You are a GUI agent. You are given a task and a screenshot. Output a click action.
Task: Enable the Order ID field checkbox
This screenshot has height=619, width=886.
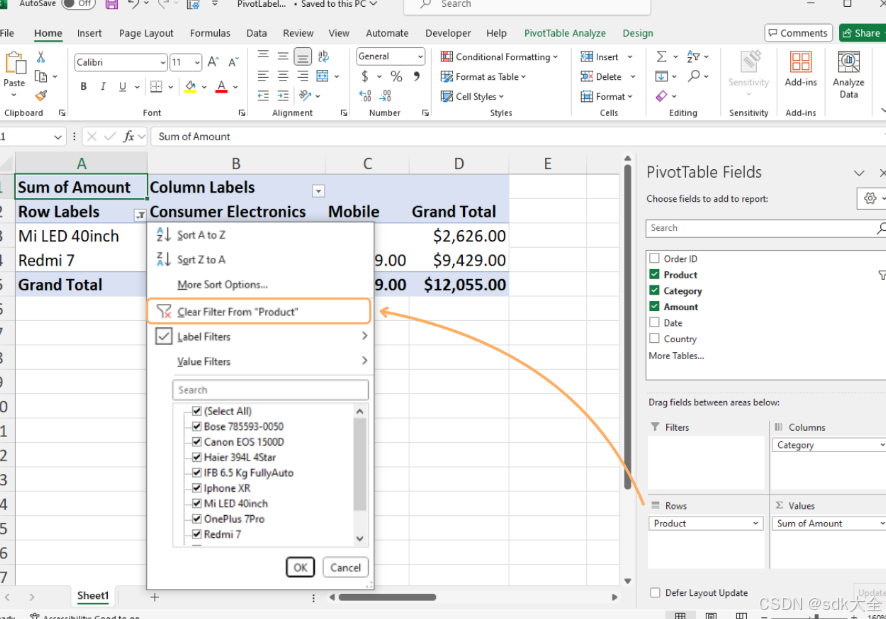point(656,258)
